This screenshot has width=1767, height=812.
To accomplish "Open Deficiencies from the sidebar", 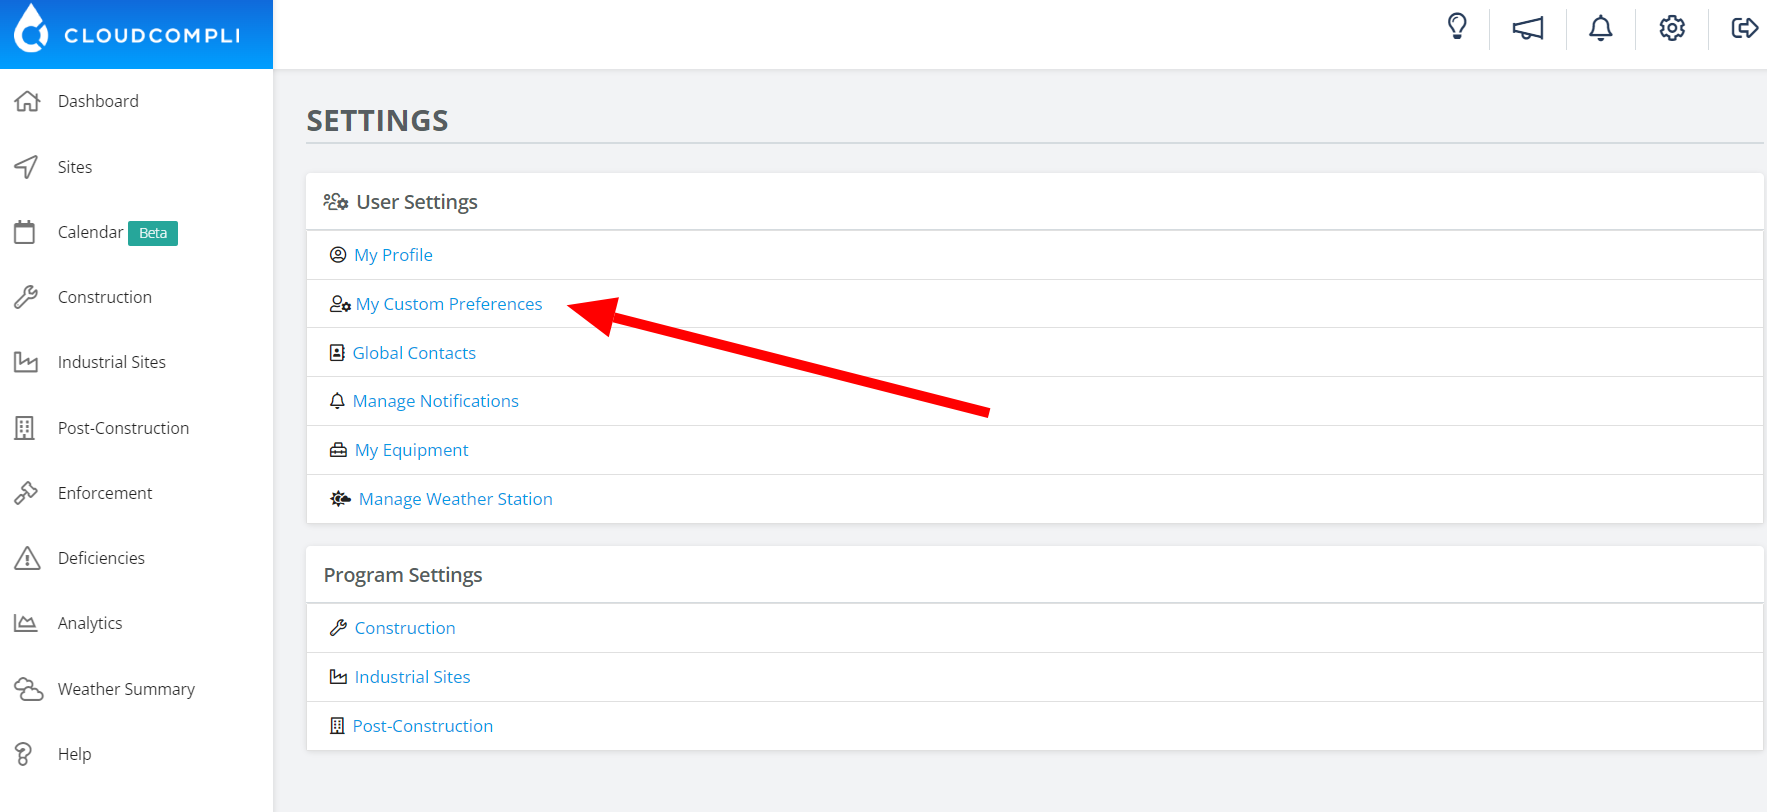I will [101, 558].
